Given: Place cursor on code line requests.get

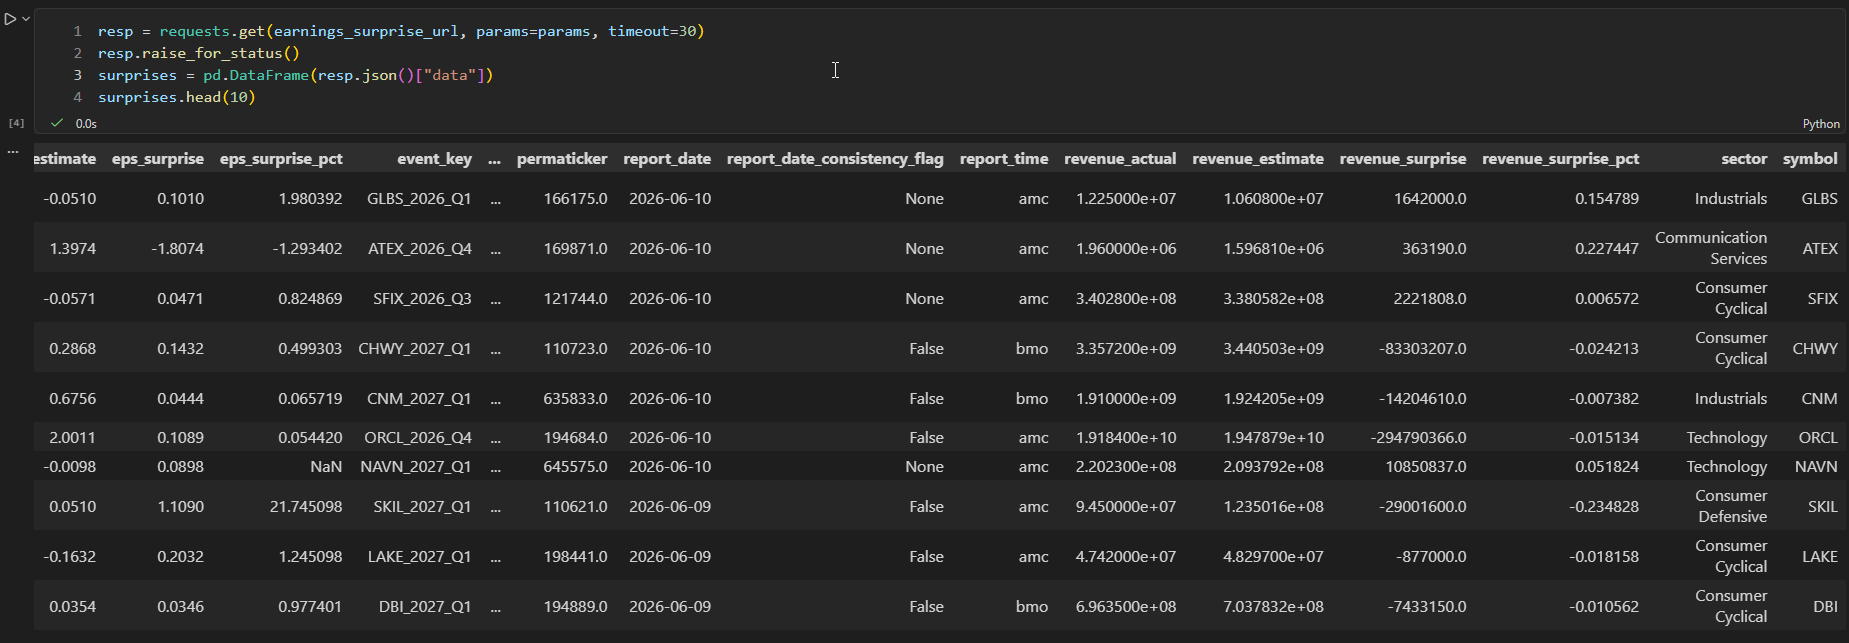Looking at the screenshot, I should [x=401, y=31].
